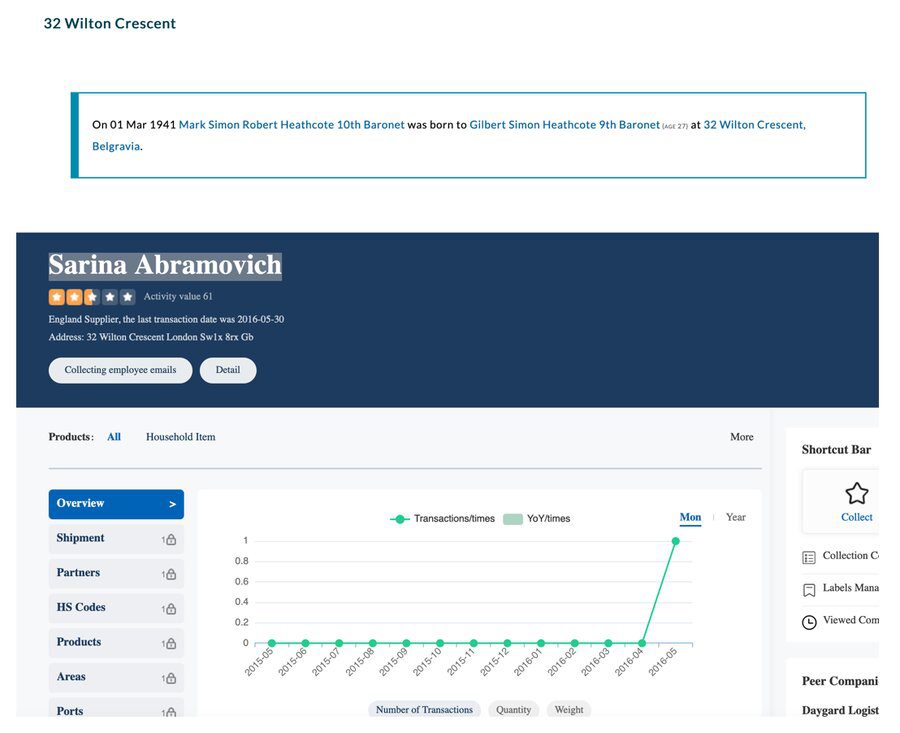Toggle the YoY/times legend series
Screen dimensions: 900x733
(536, 519)
